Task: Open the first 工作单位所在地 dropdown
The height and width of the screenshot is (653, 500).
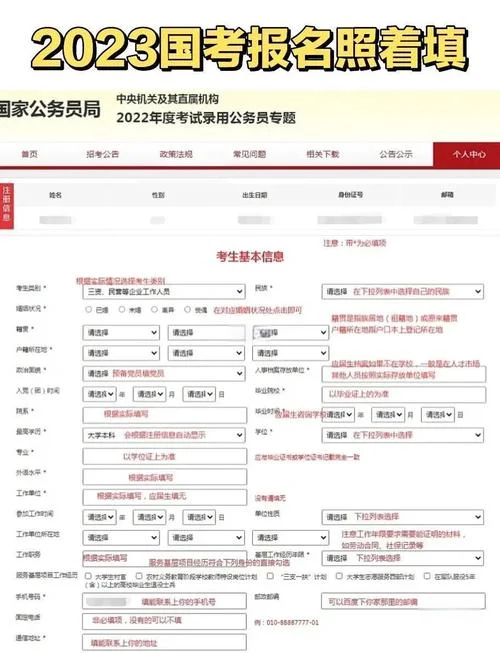Action: tap(121, 538)
